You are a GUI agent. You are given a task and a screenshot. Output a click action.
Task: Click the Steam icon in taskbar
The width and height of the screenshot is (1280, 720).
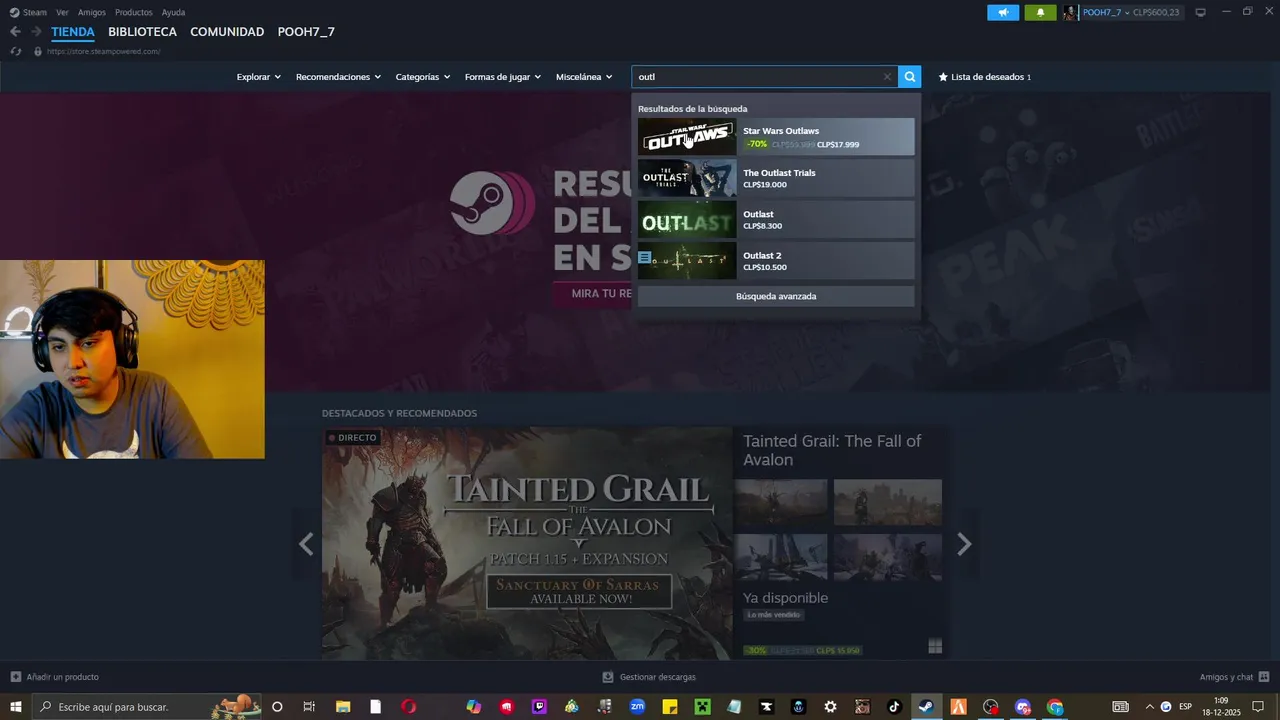pyautogui.click(x=926, y=707)
